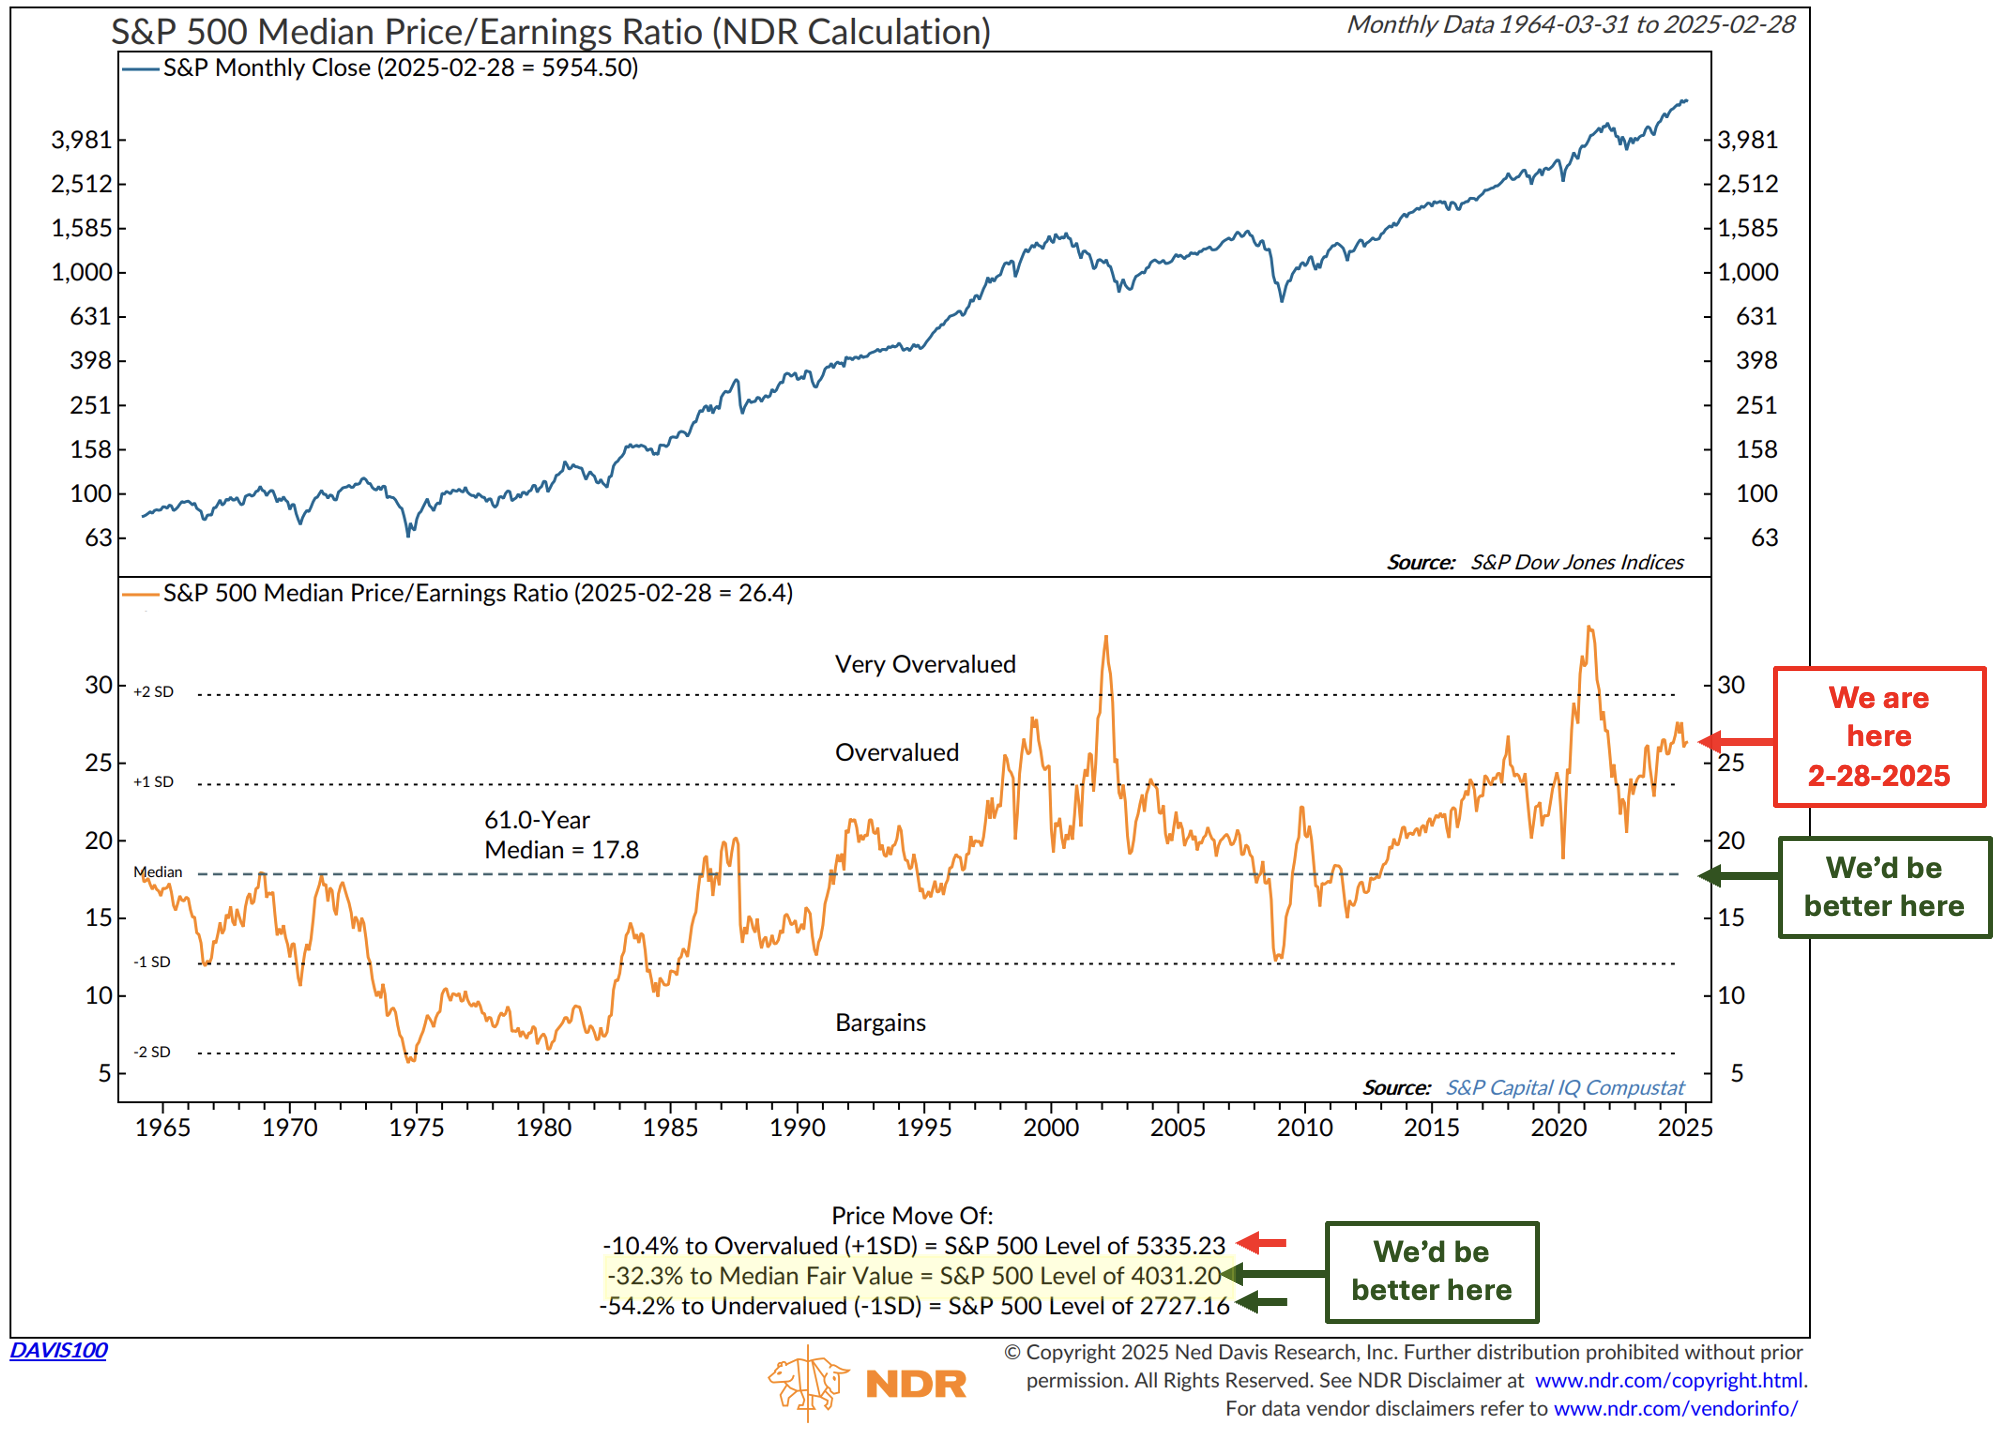Click the '61.0-Year Median = 17.8' label
2006x1432 pixels.
pos(561,835)
